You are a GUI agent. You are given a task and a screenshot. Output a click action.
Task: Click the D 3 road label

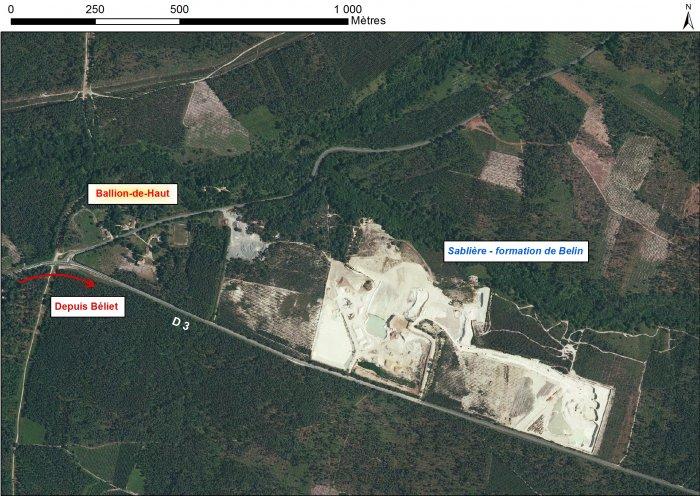click(x=181, y=324)
